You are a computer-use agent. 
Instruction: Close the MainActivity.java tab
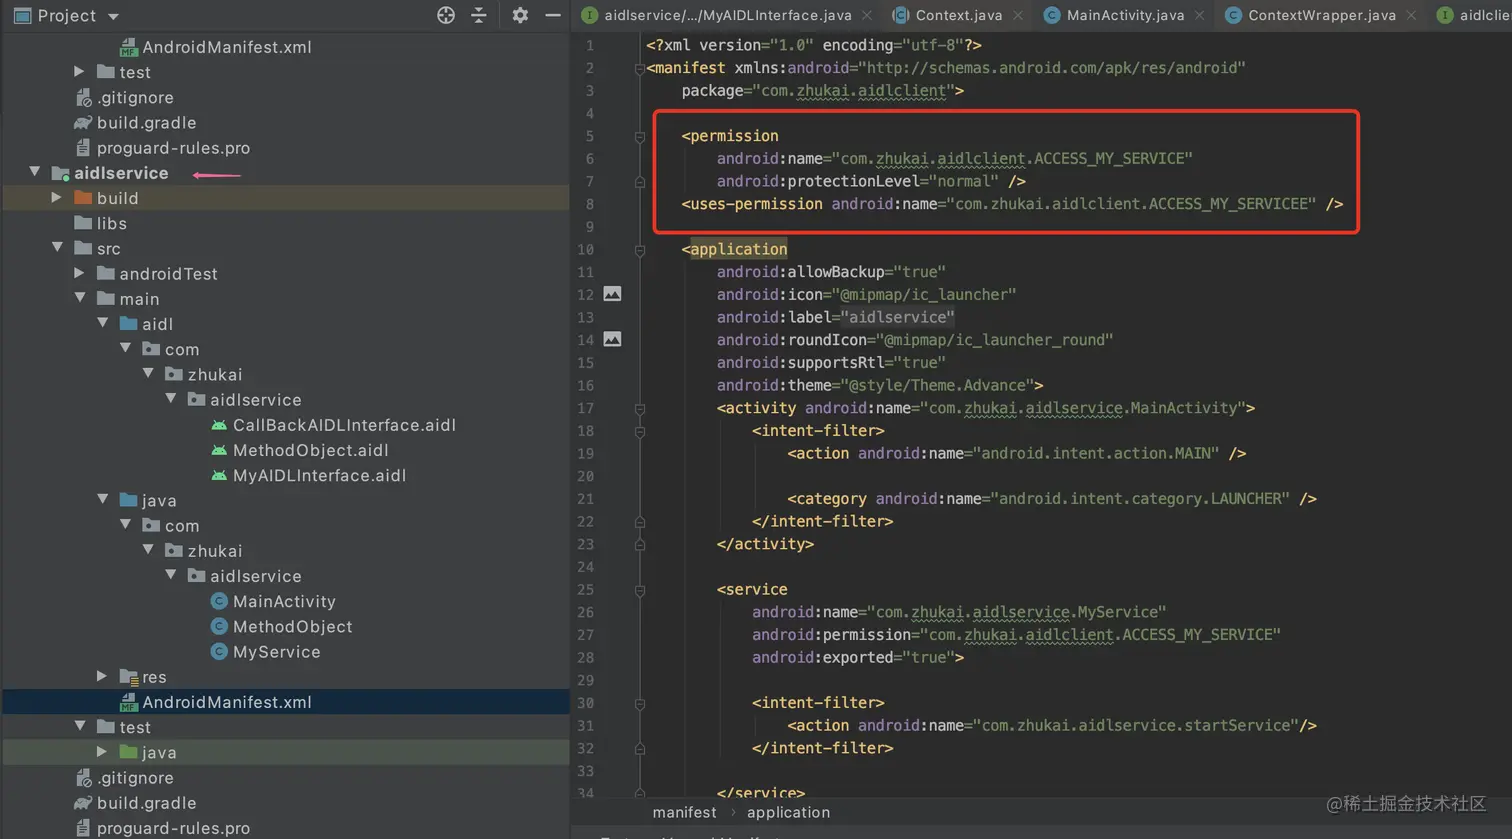click(1199, 15)
